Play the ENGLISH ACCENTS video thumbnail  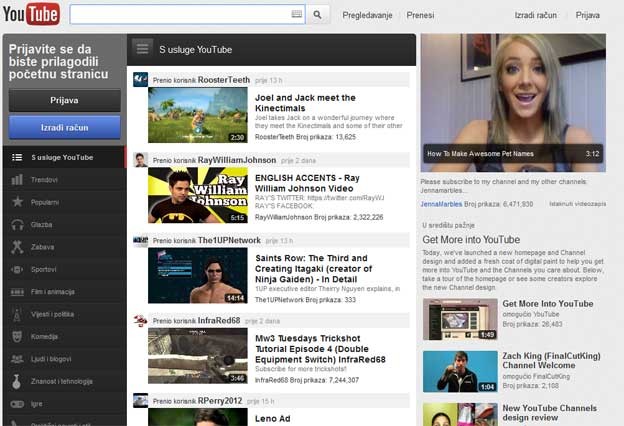[197, 195]
